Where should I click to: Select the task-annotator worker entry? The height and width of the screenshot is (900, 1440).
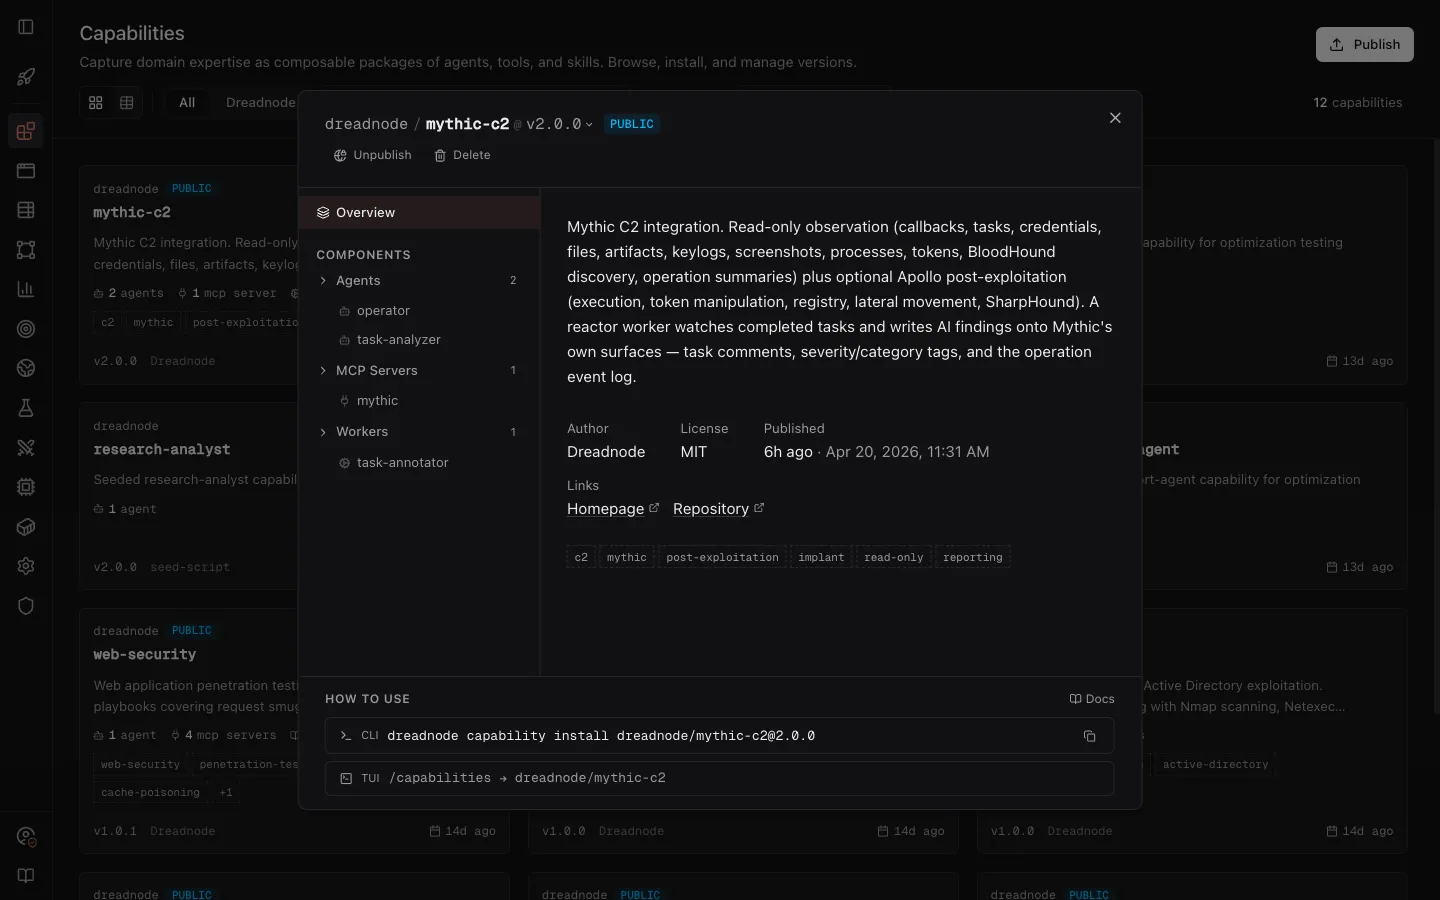(x=401, y=463)
